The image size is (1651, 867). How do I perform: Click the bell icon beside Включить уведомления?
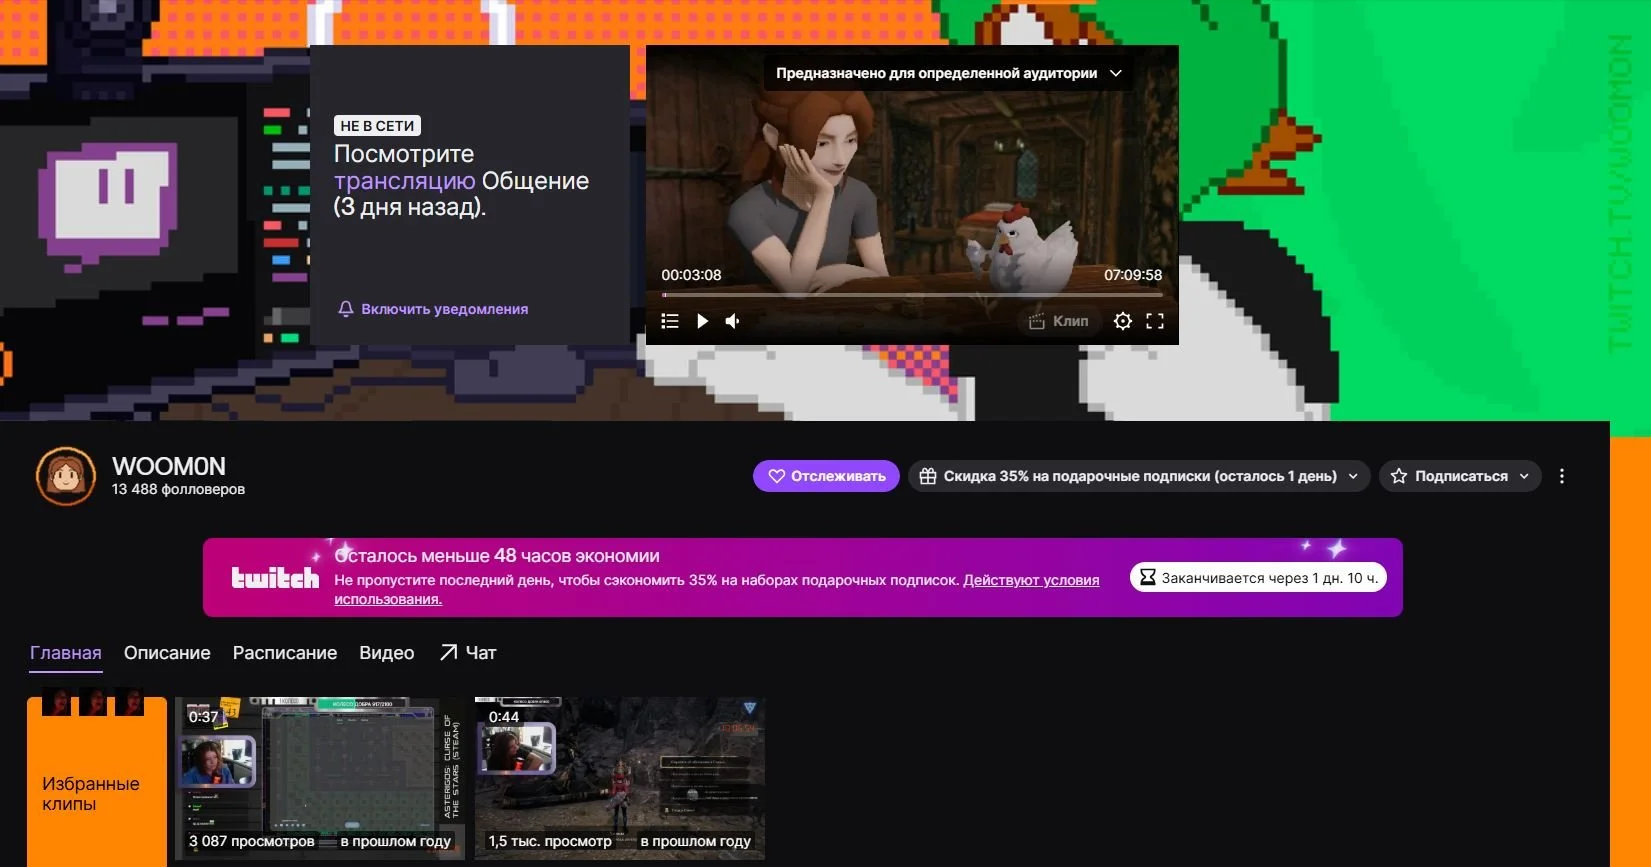click(x=346, y=309)
